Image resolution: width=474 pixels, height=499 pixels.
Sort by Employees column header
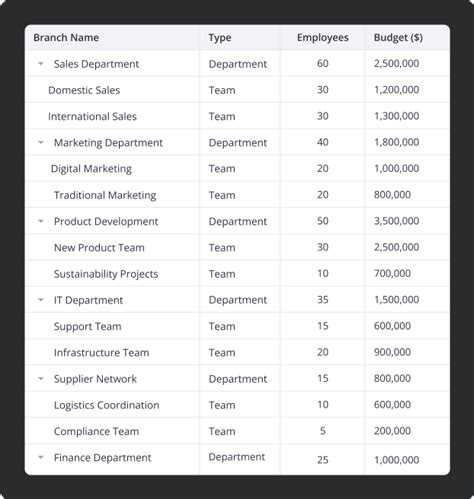322,37
